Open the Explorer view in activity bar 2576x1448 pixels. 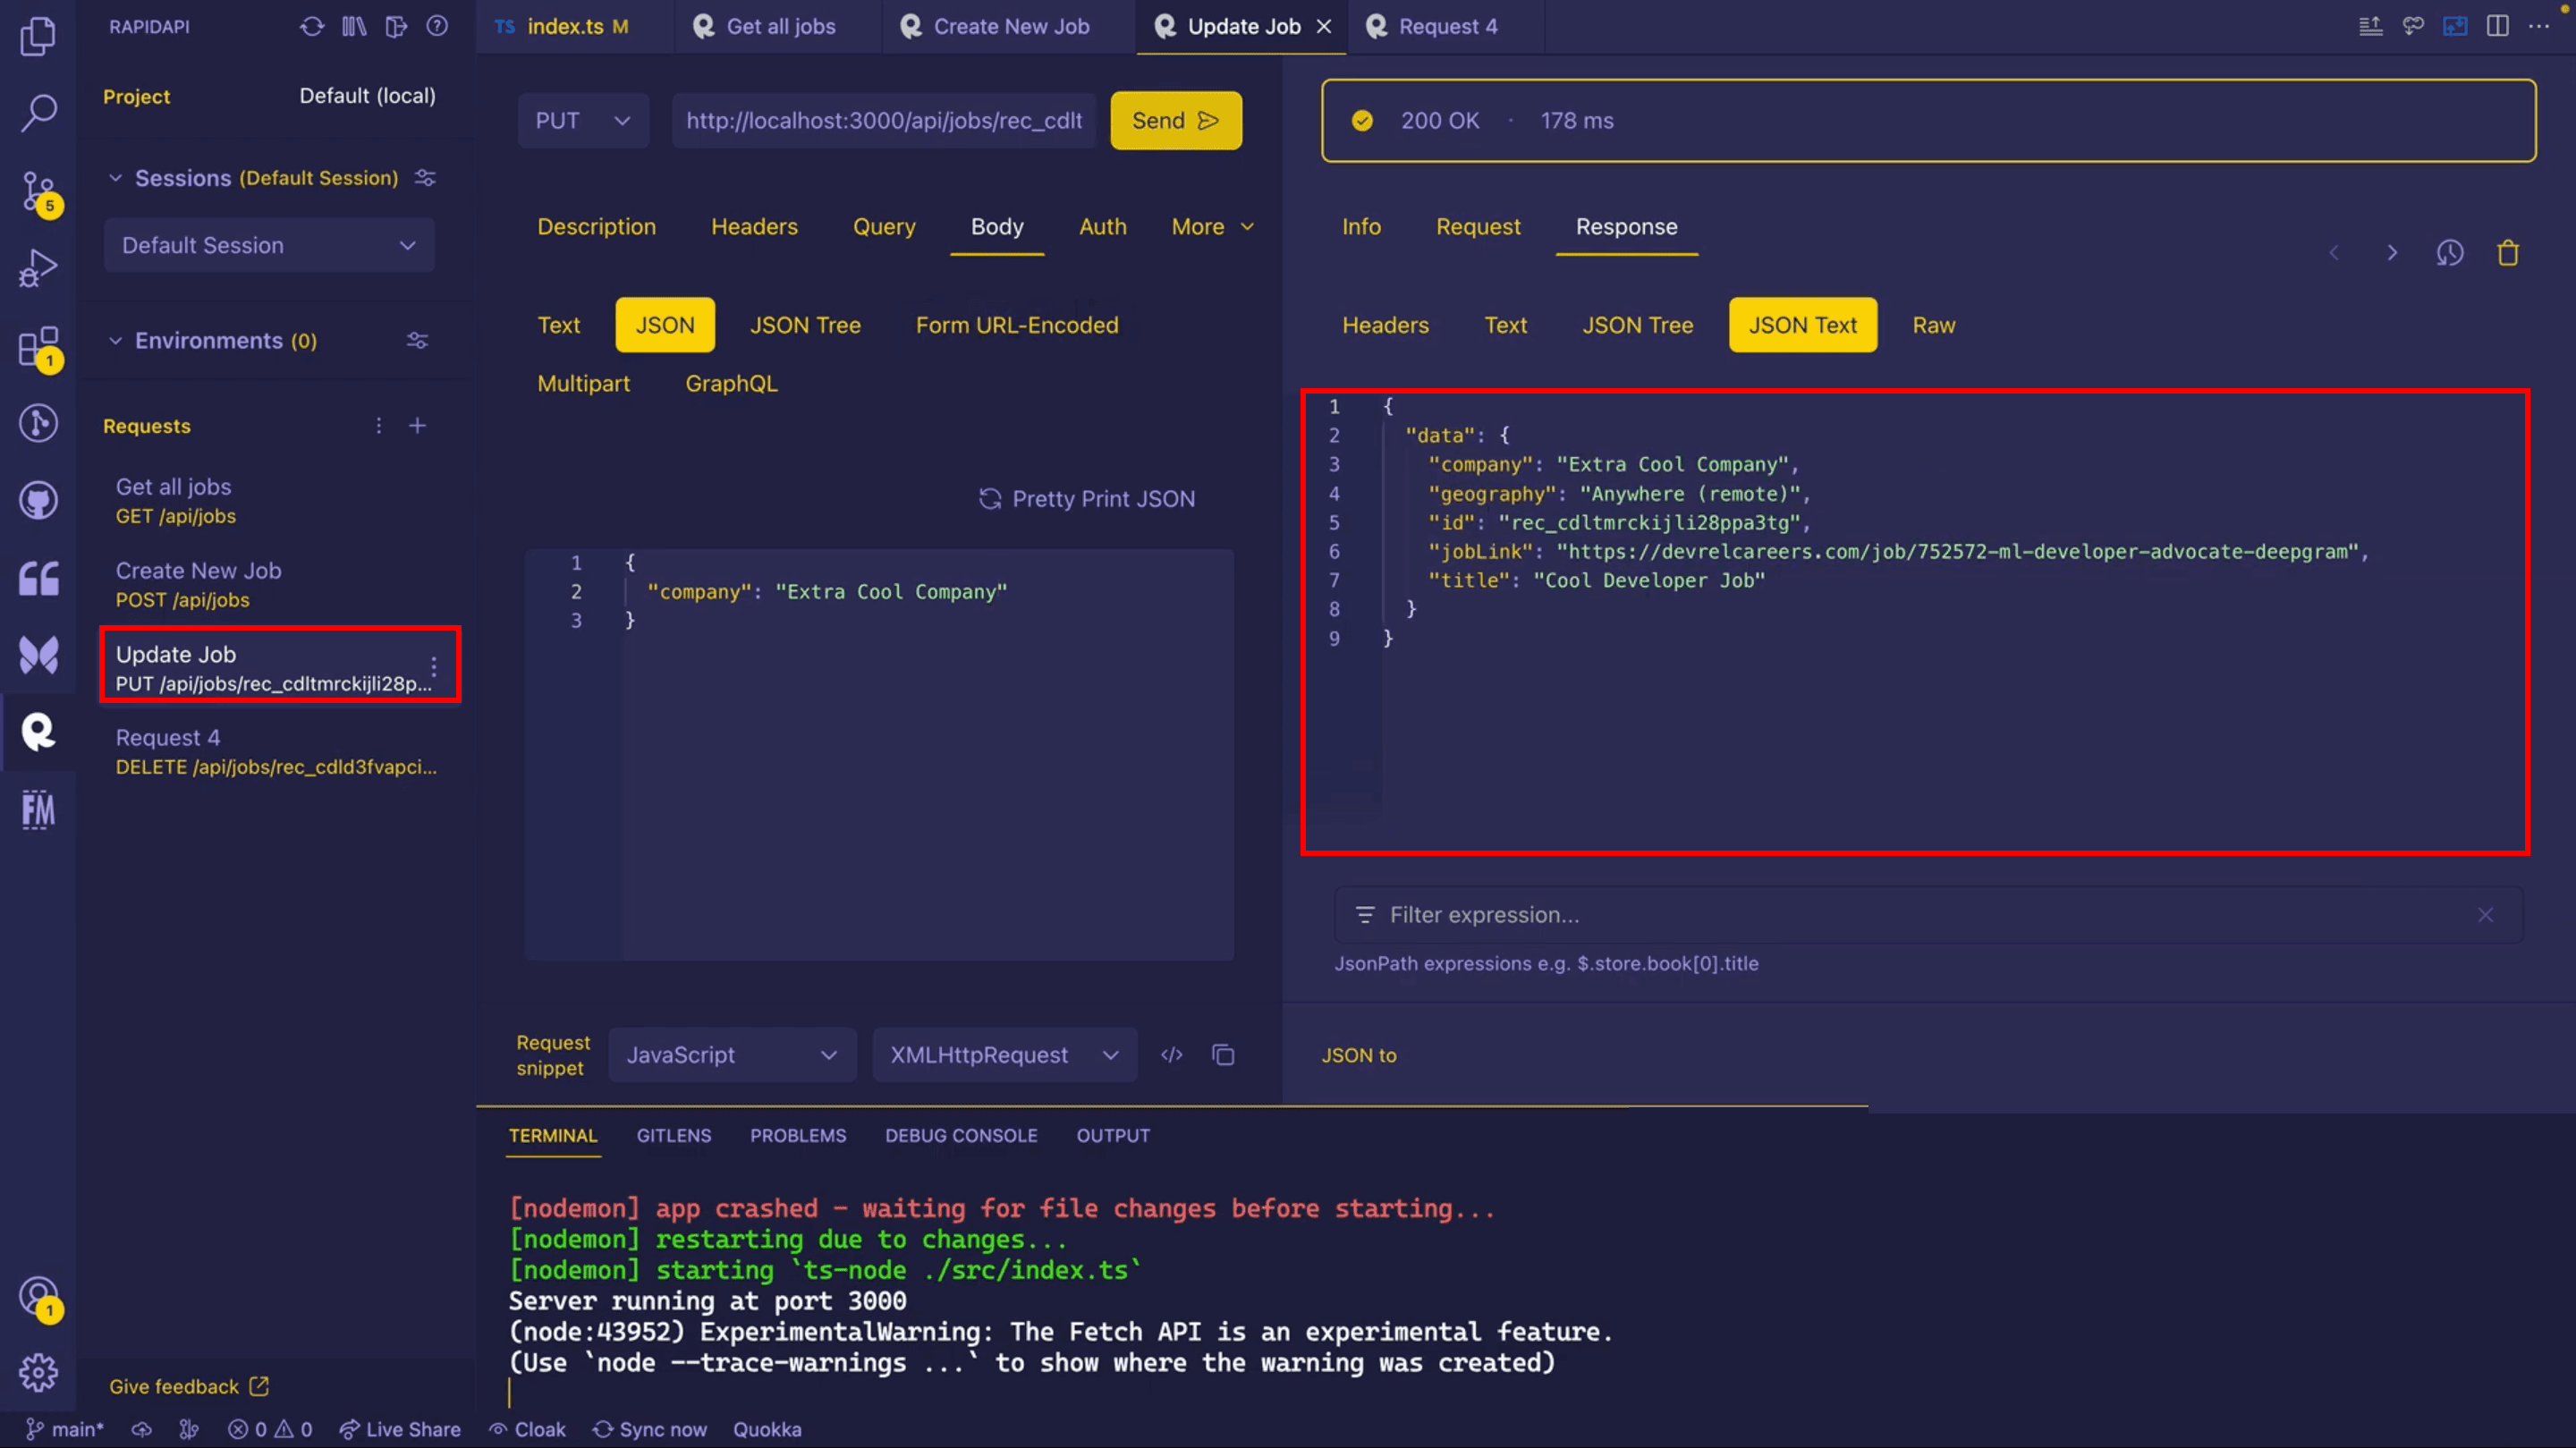coord(38,36)
